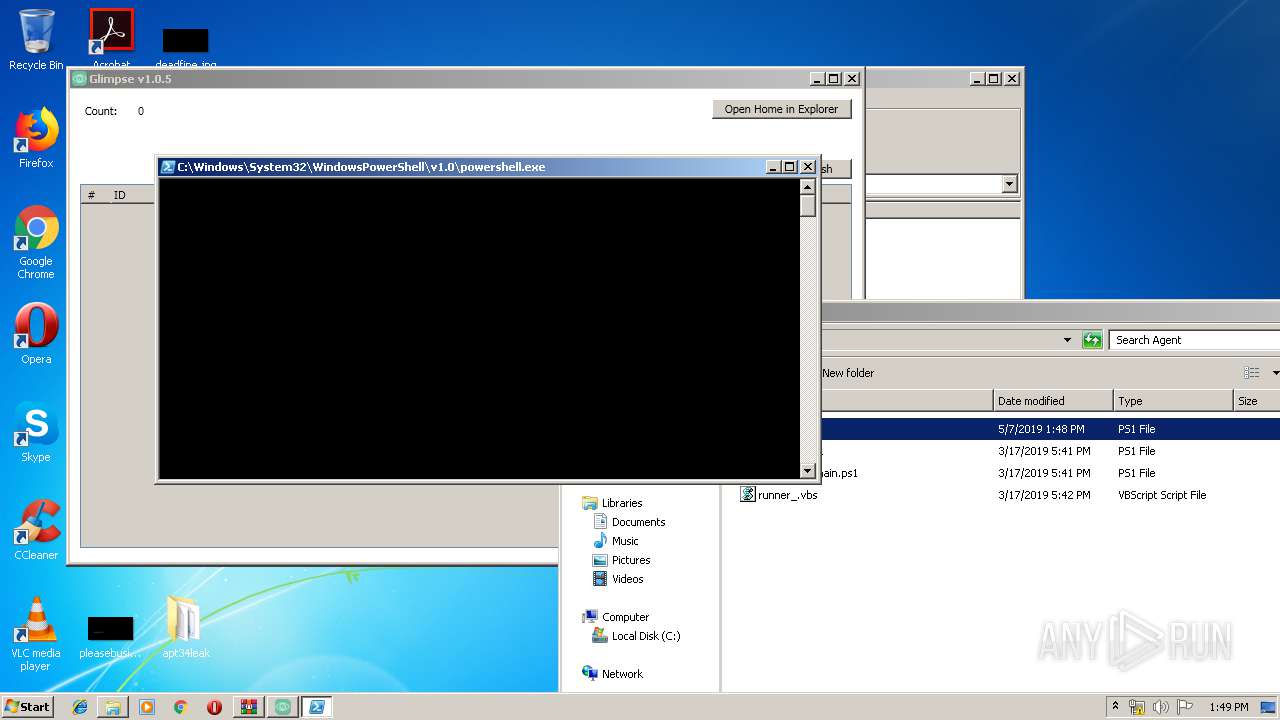Sort files by Type column
The image size is (1280, 720).
coord(1174,401)
